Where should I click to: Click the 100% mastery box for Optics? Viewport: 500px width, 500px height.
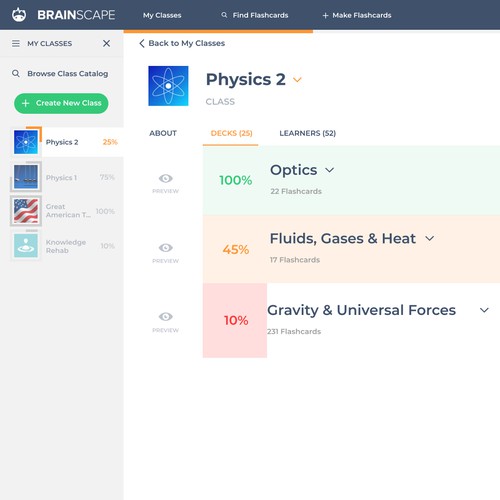[235, 180]
